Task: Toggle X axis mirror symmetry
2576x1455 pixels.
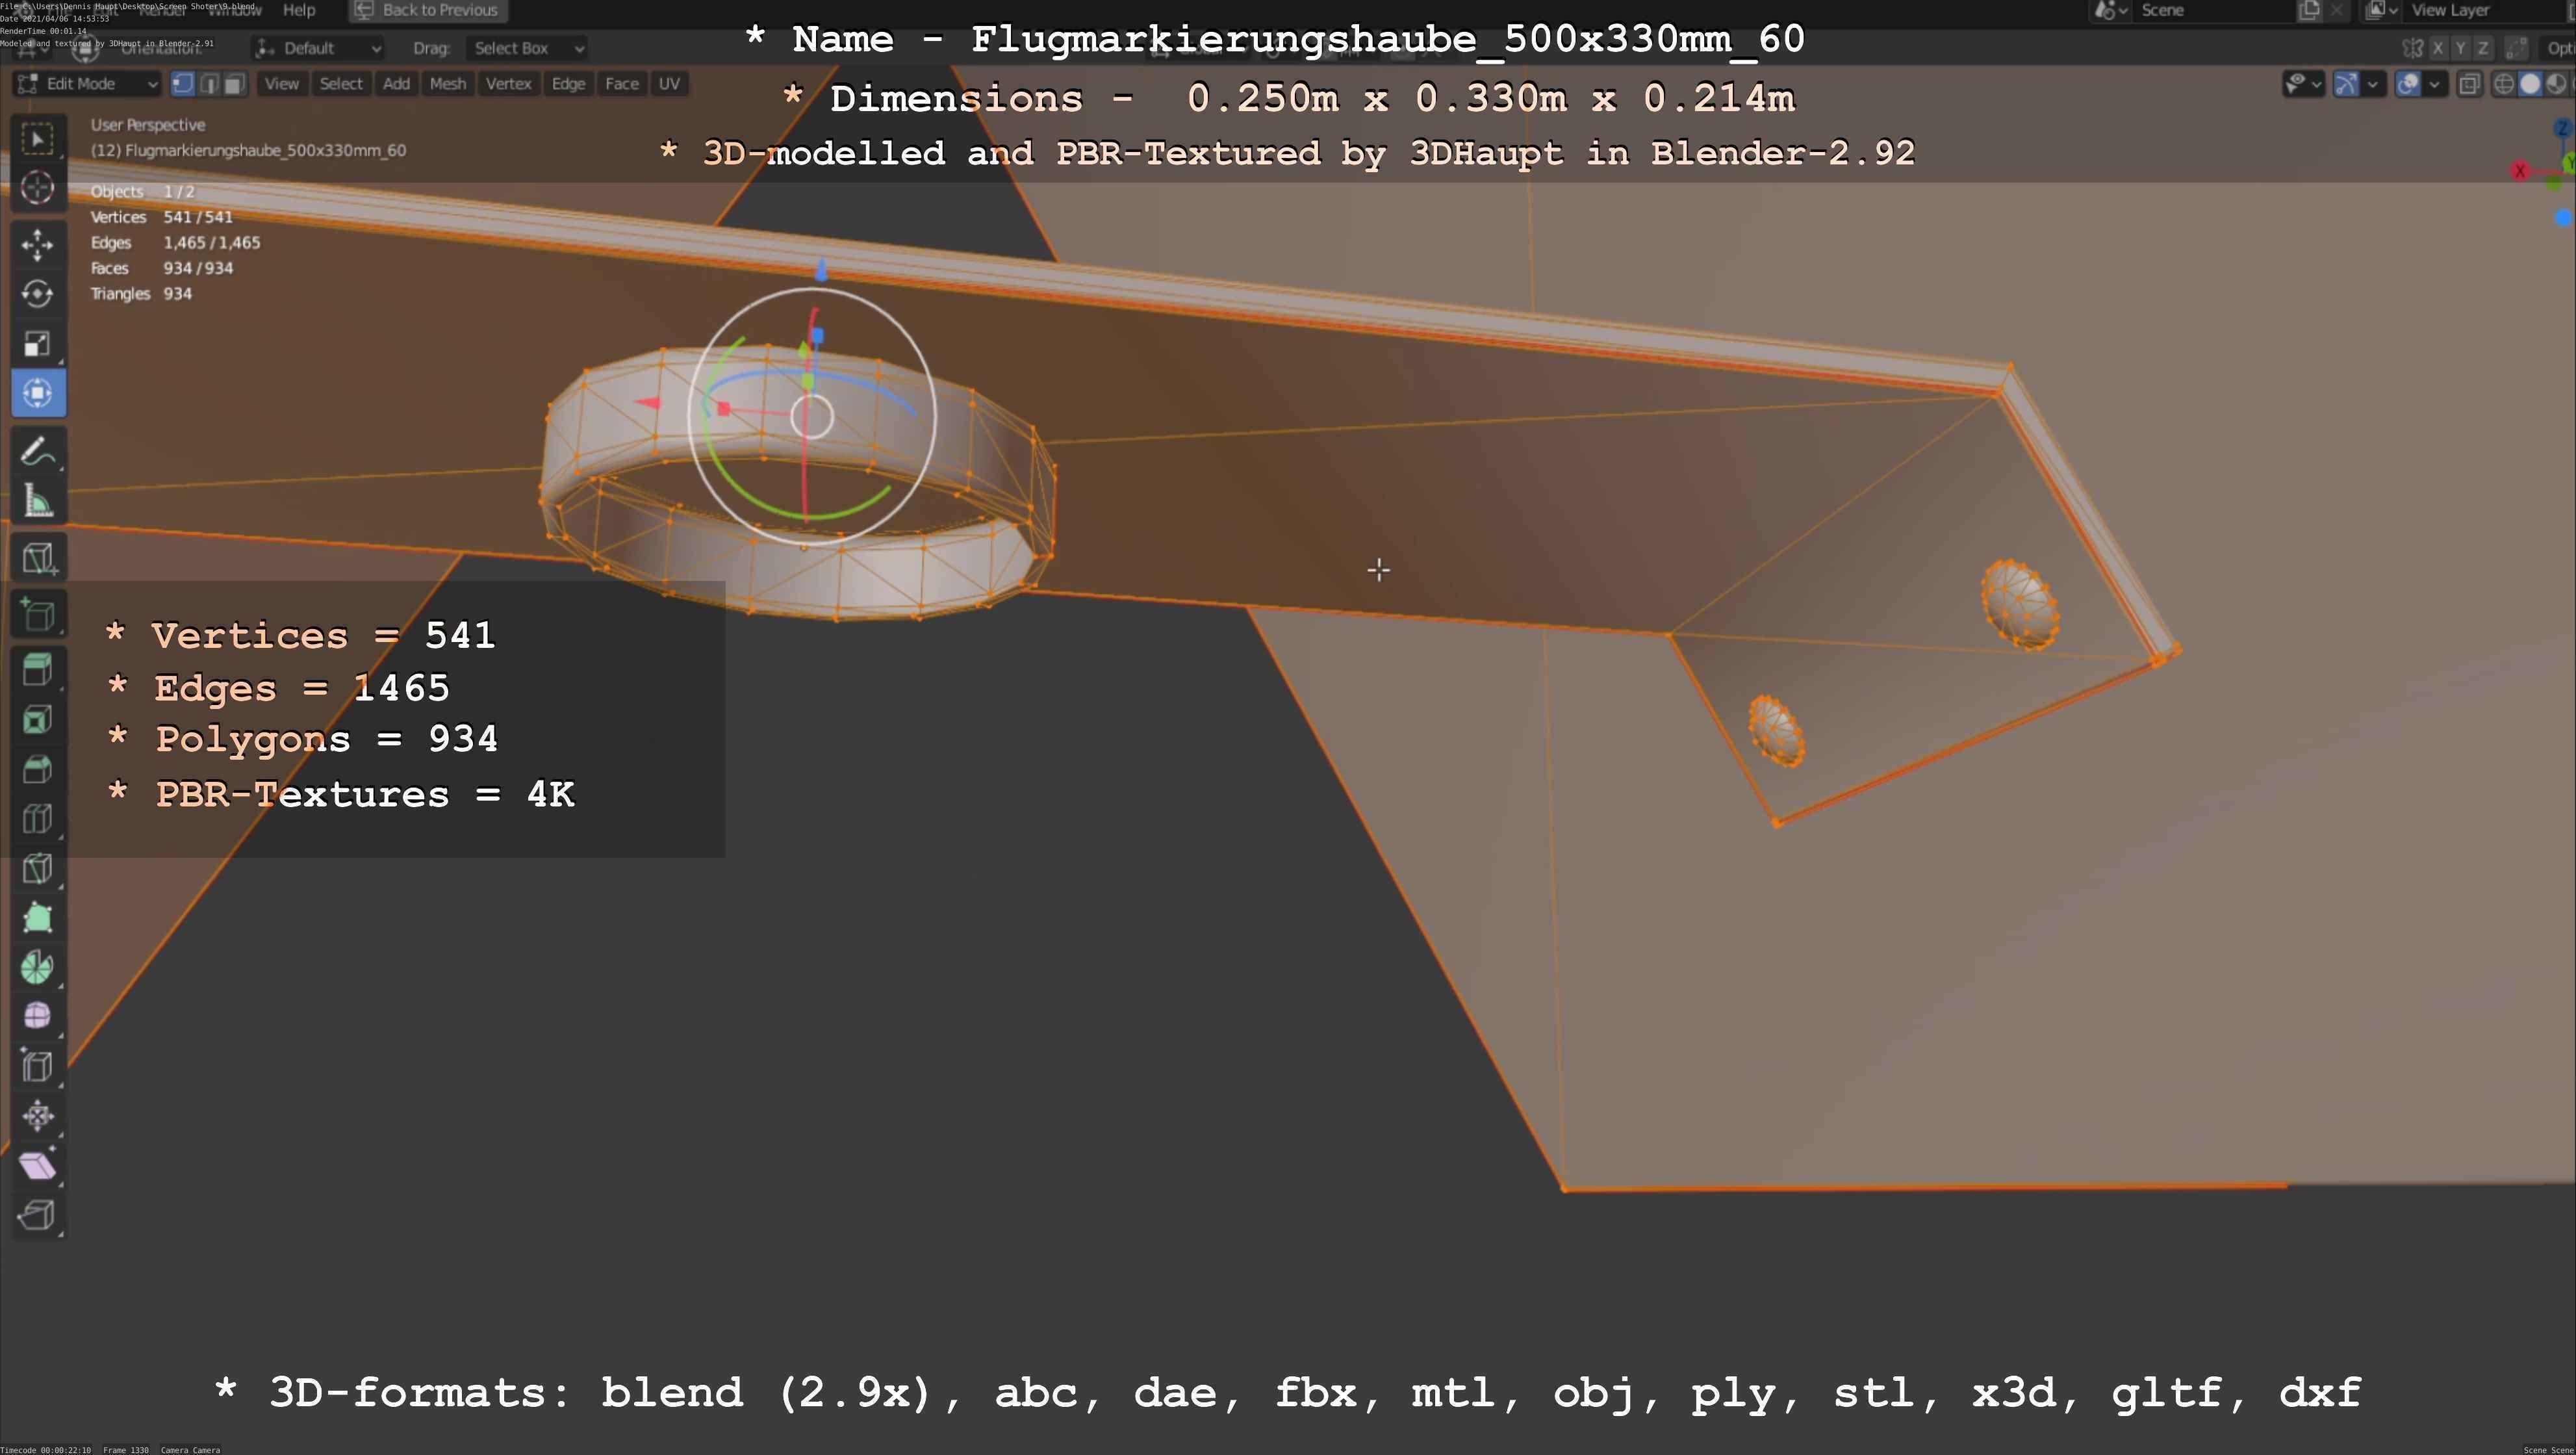Action: coord(2438,48)
